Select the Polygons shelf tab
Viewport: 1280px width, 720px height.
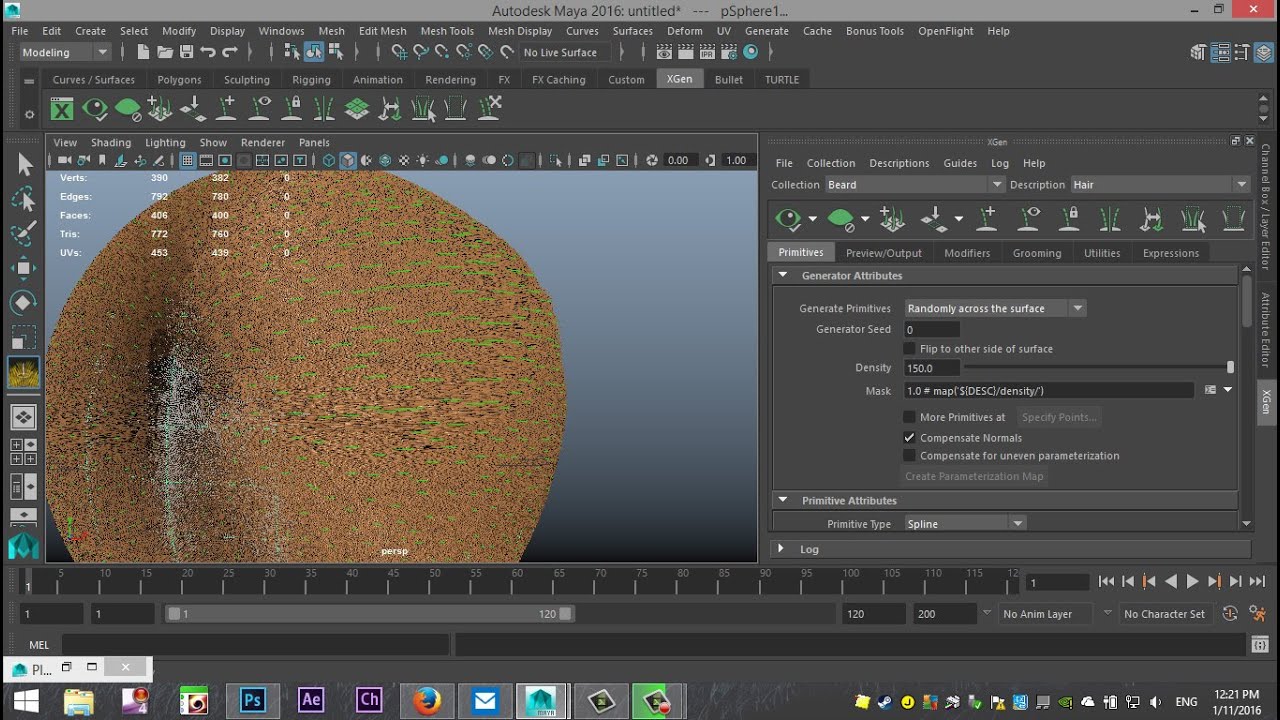coord(179,80)
